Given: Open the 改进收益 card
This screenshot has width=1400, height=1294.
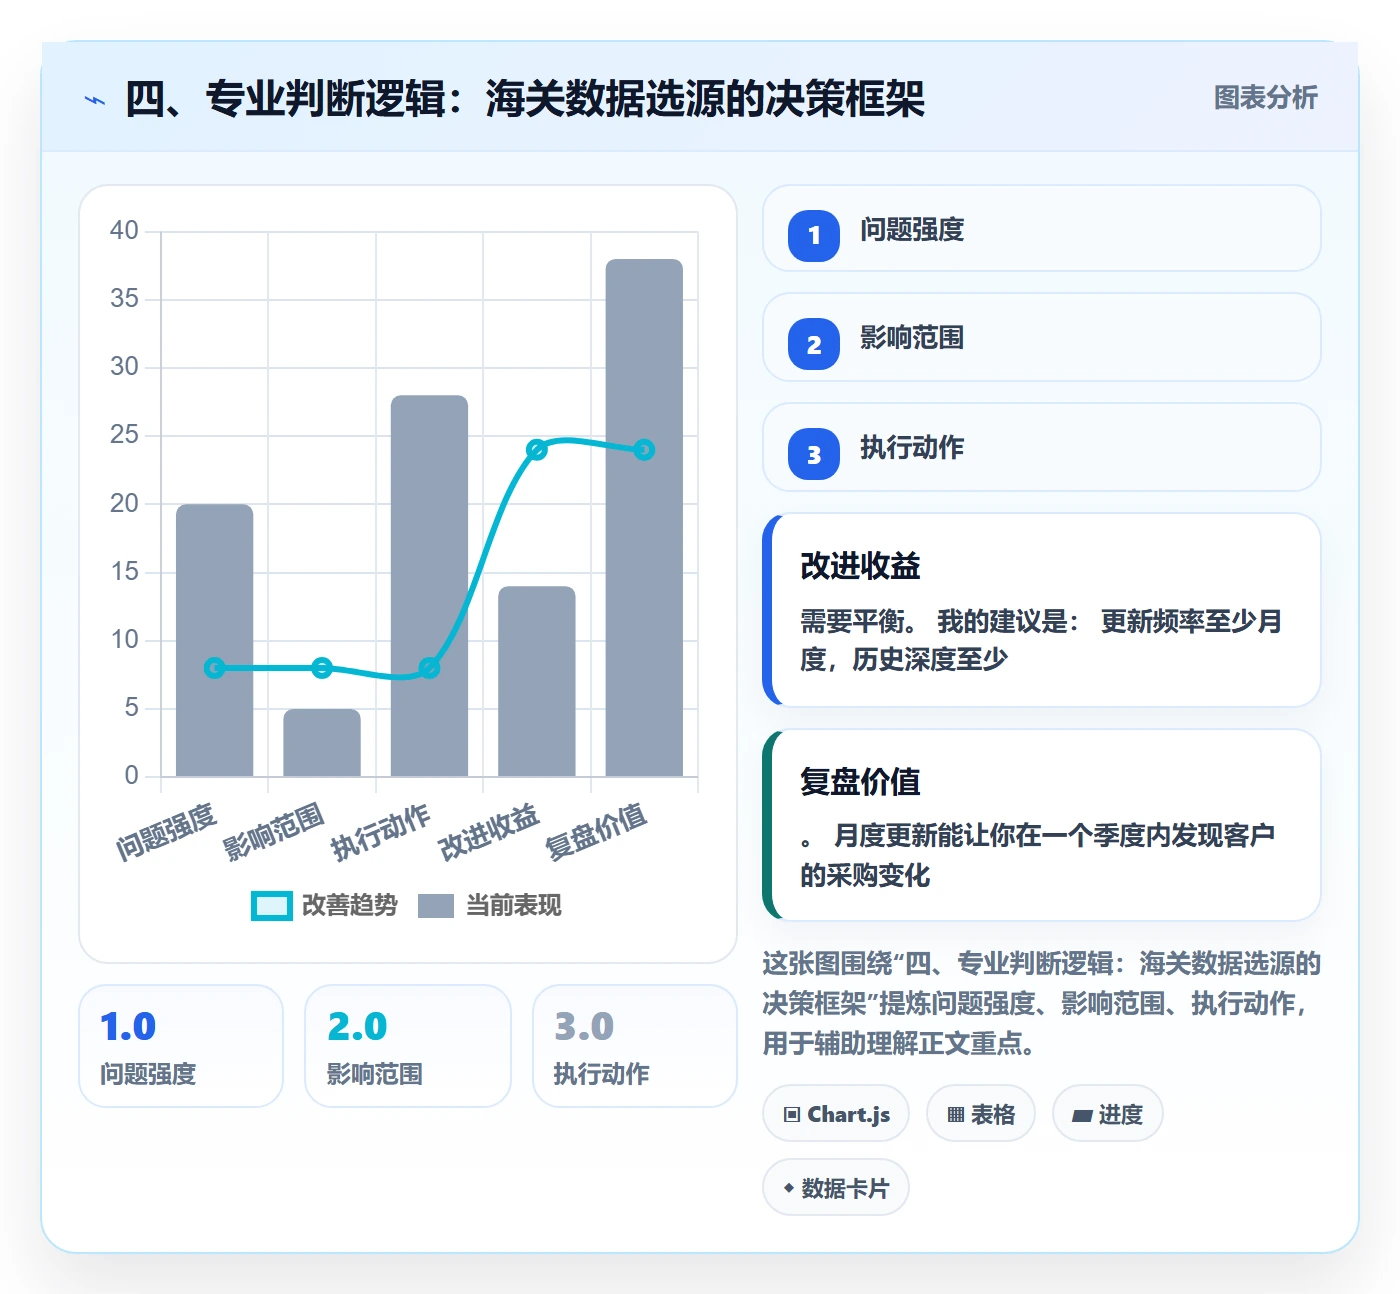Looking at the screenshot, I should click(x=1041, y=610).
